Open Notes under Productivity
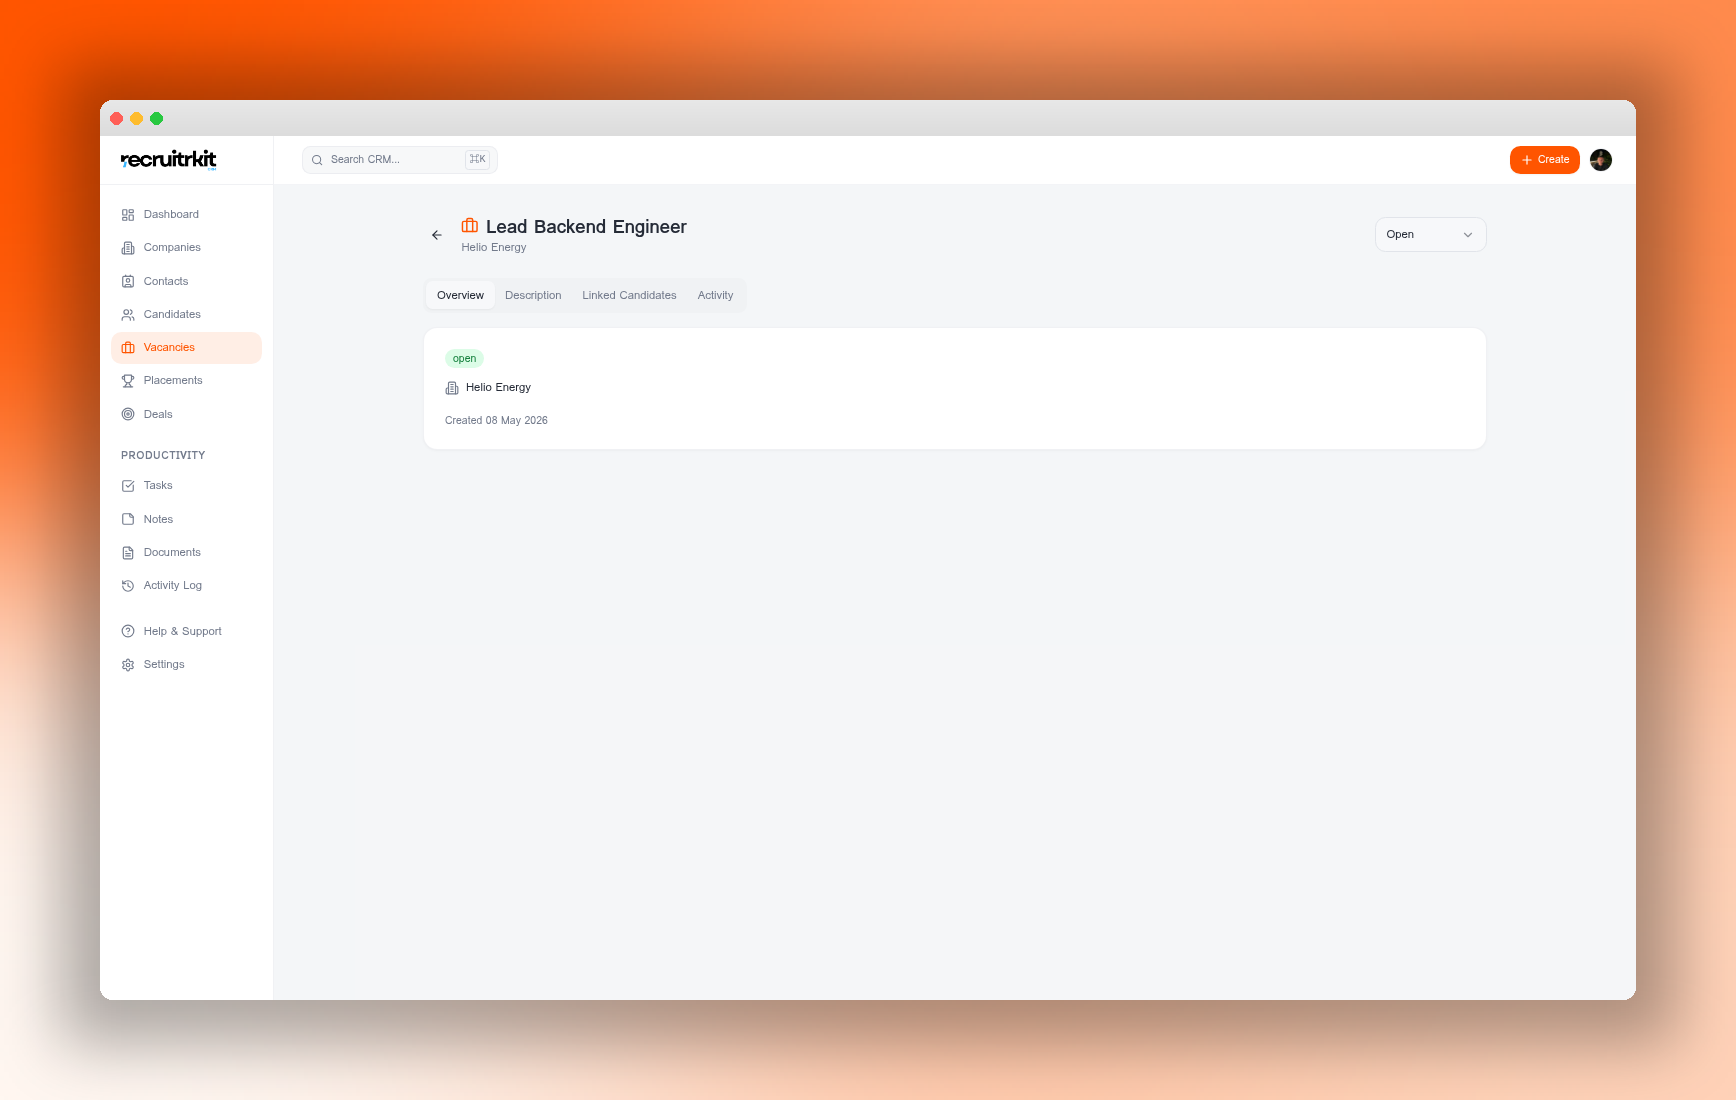This screenshot has height=1100, width=1736. 186,519
